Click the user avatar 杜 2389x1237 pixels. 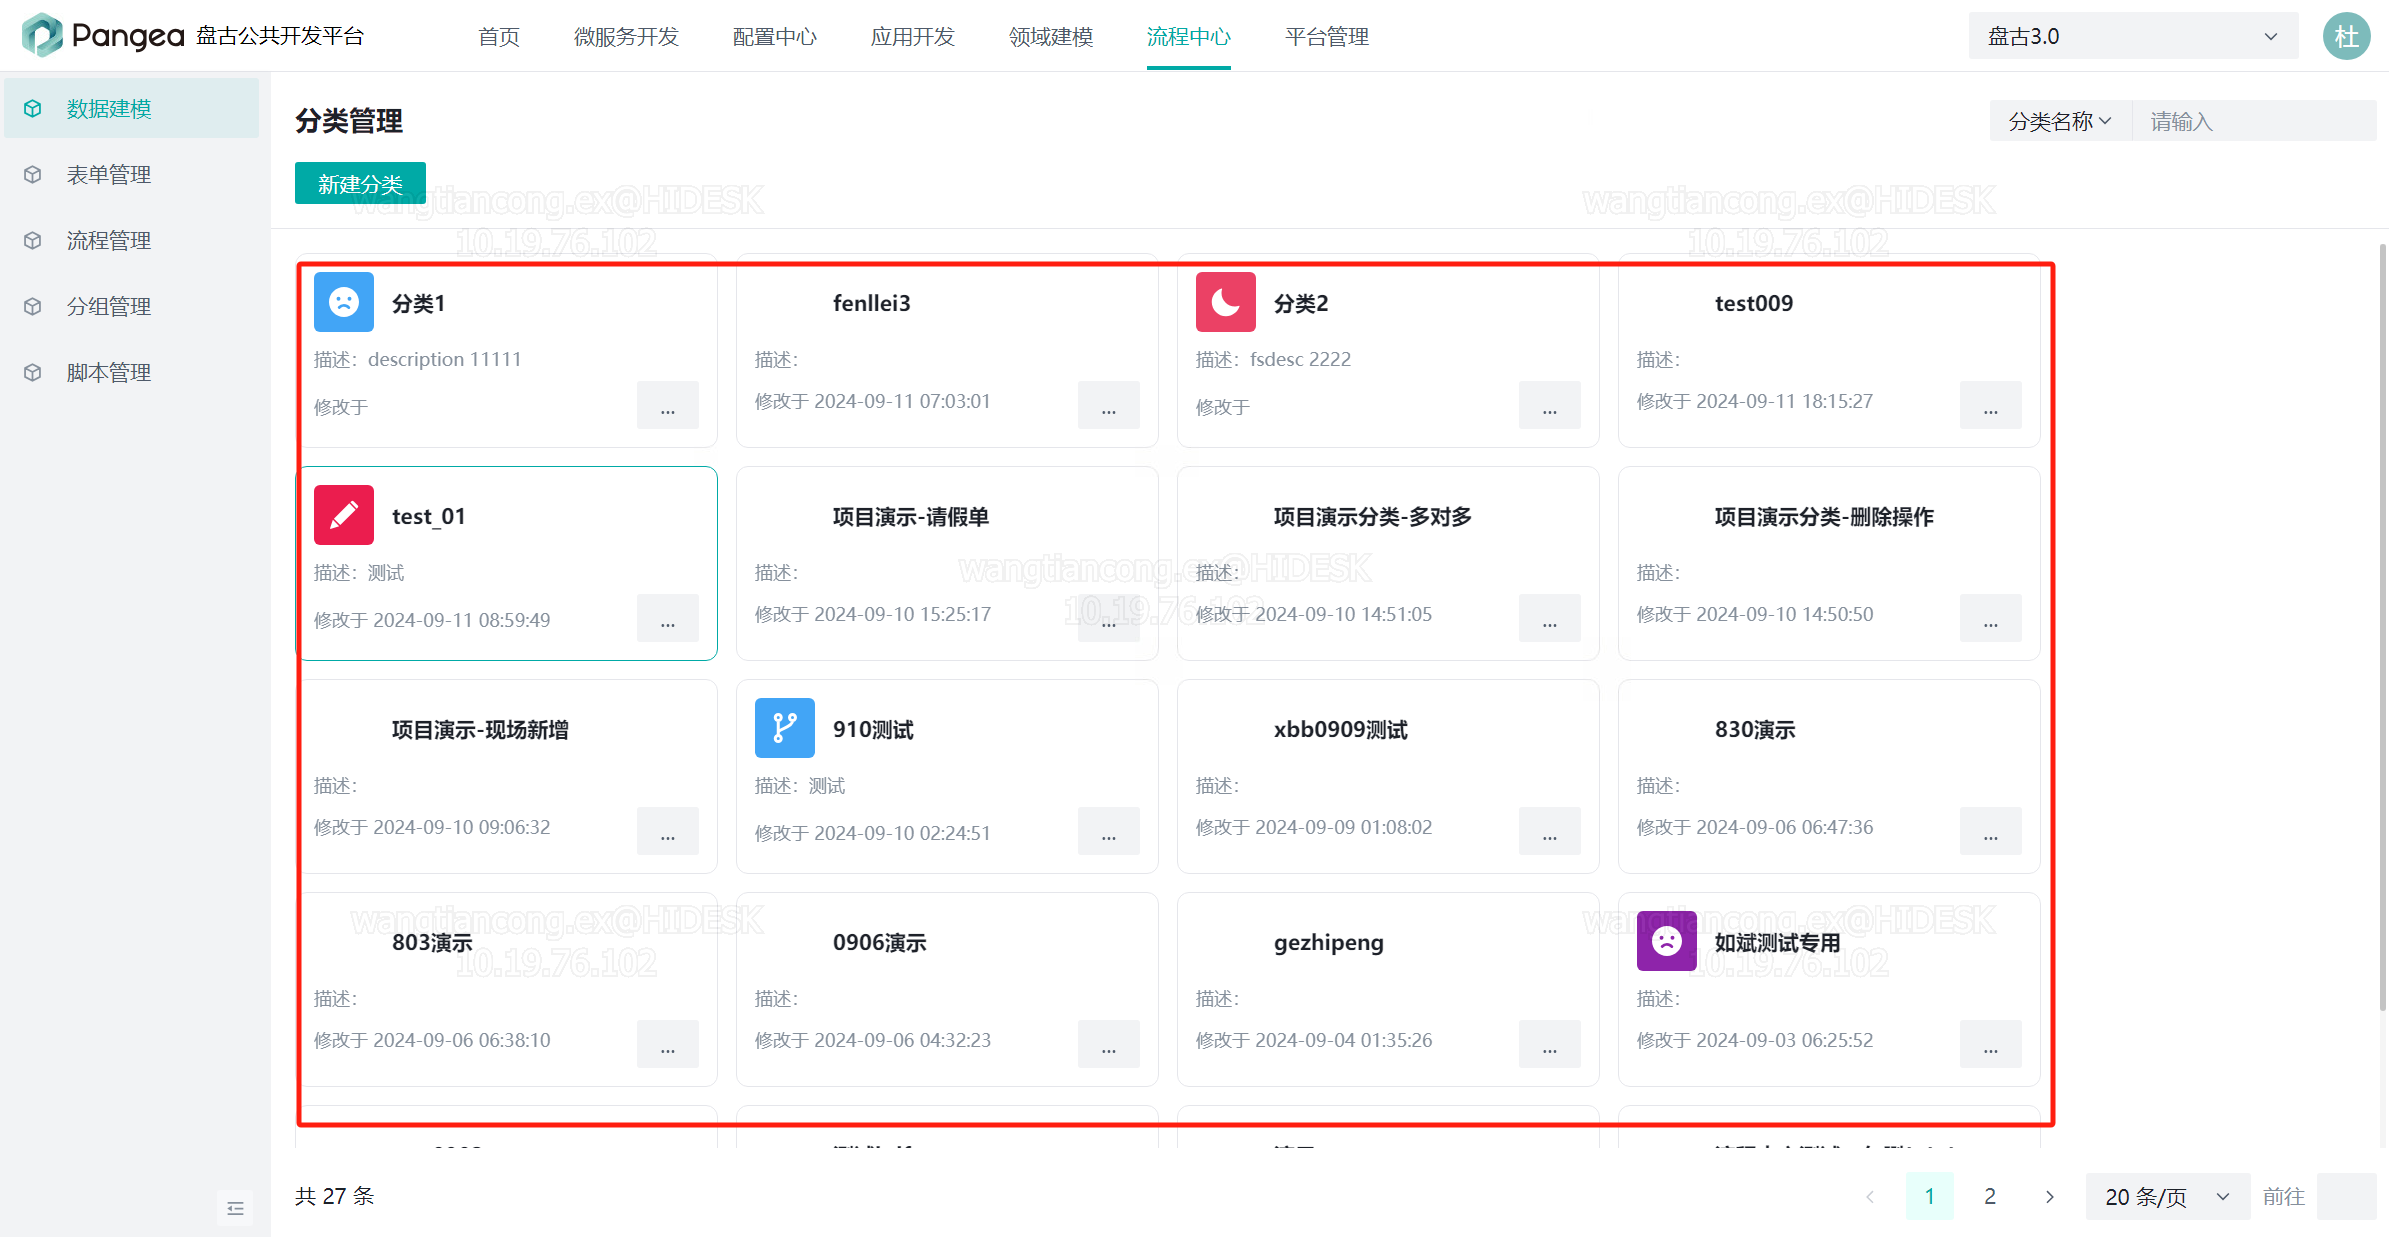[2346, 36]
